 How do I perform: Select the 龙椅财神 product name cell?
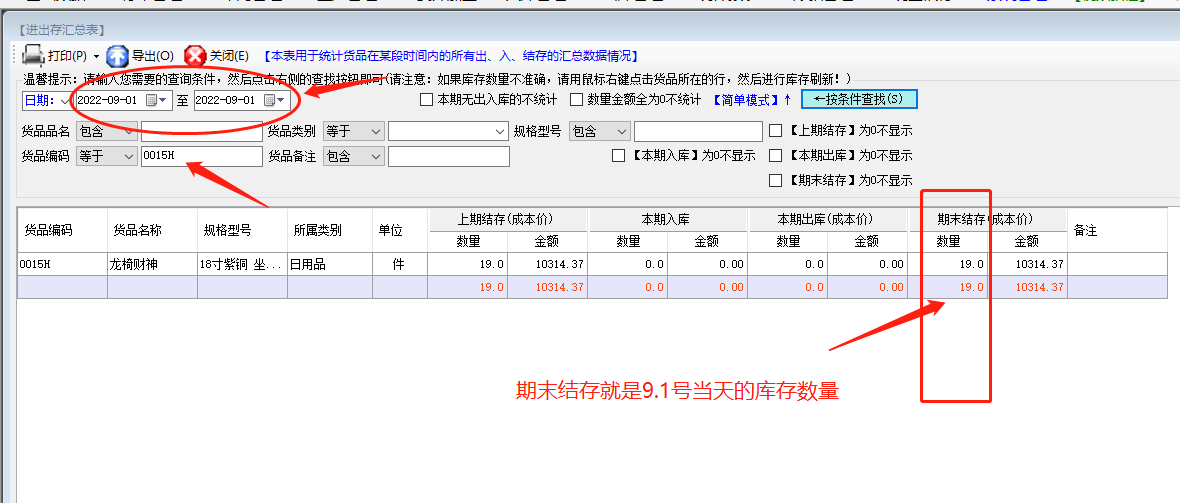[x=152, y=264]
